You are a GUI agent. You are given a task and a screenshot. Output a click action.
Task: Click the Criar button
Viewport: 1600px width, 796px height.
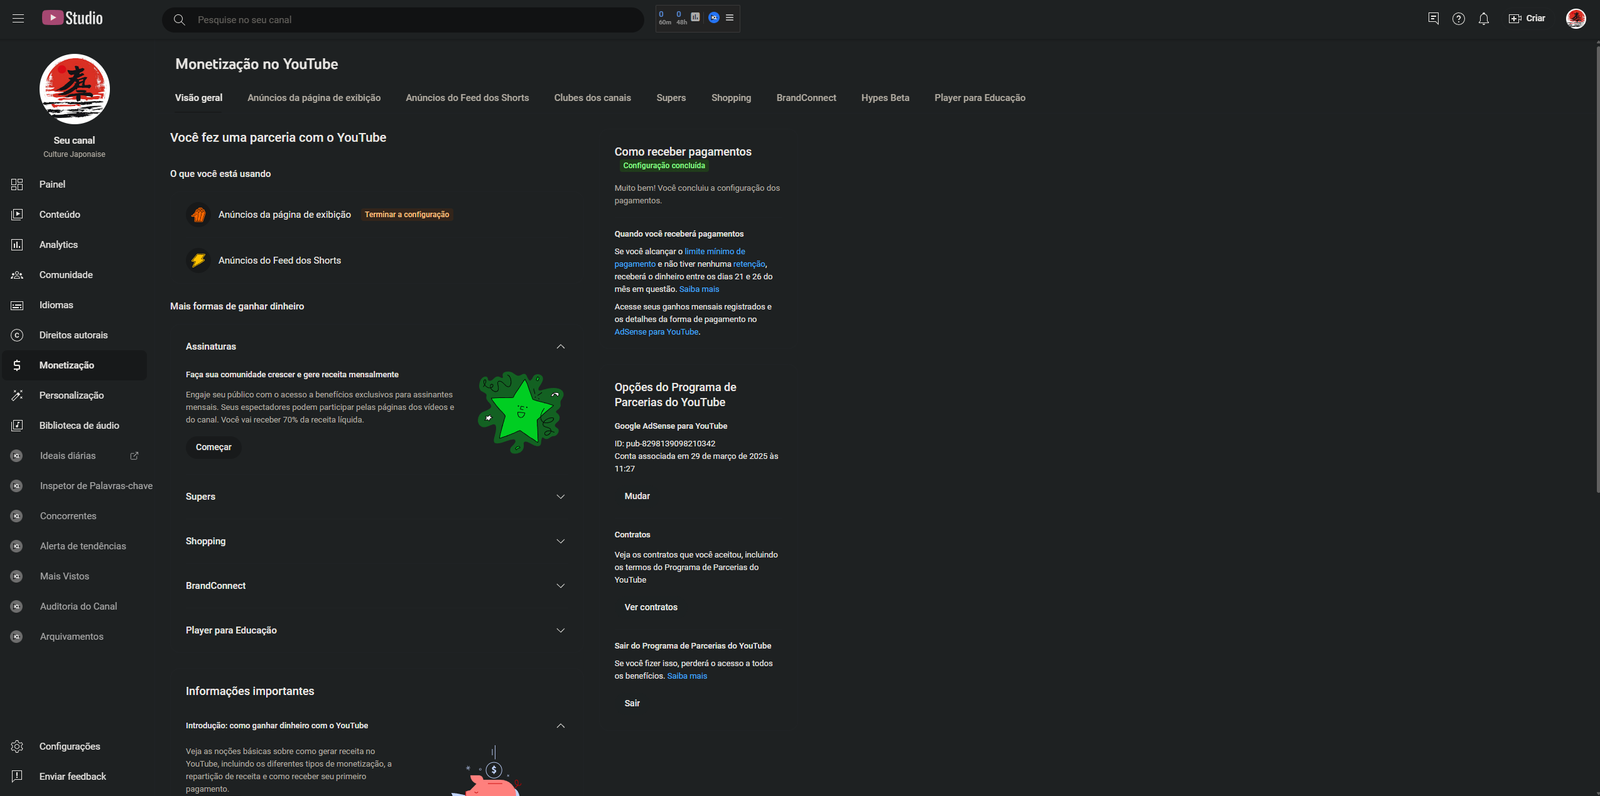pyautogui.click(x=1527, y=18)
